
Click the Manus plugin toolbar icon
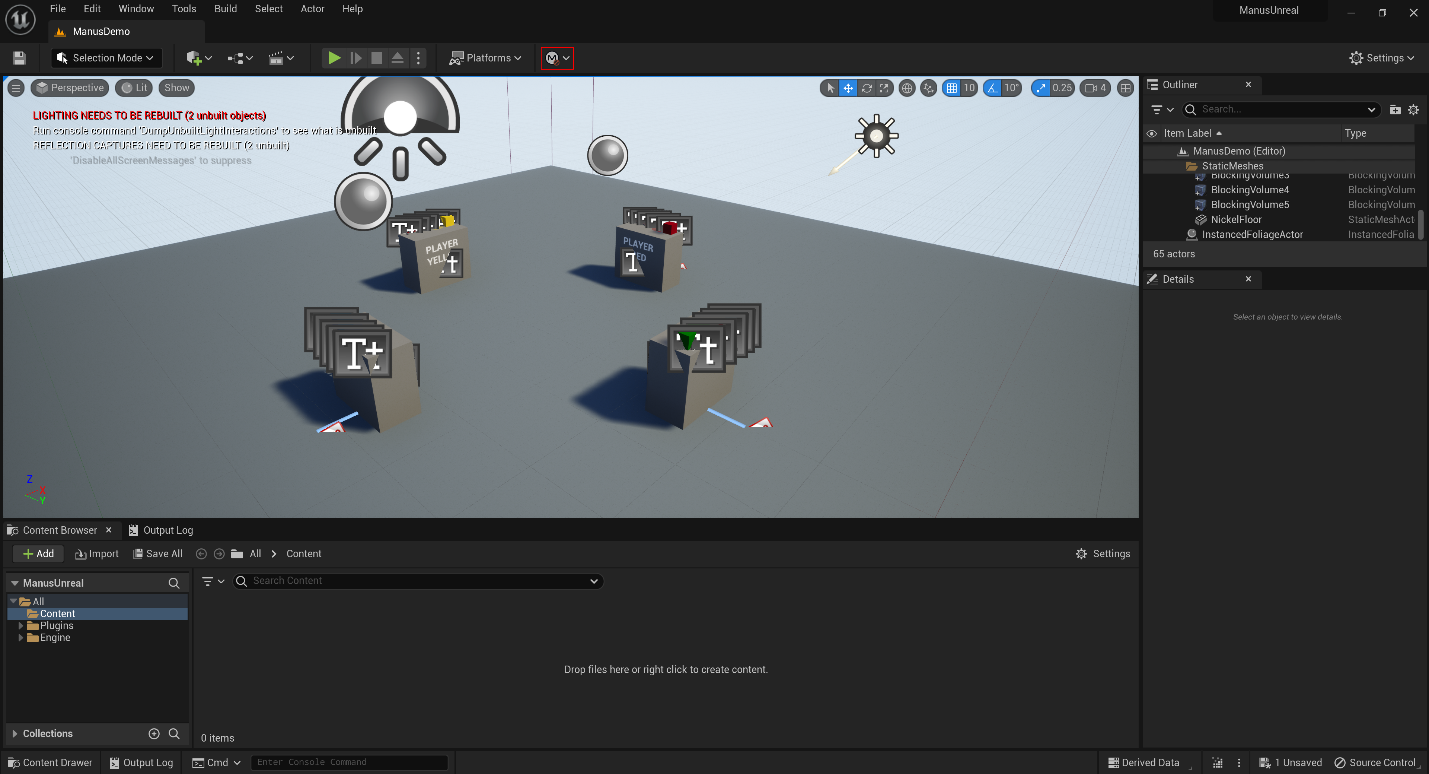[557, 58]
